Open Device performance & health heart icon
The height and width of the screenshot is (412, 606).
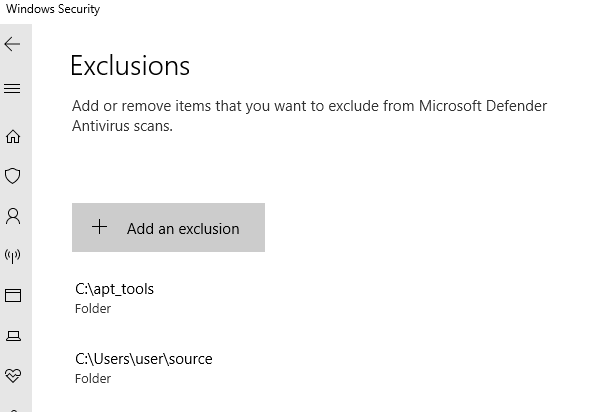point(13,376)
